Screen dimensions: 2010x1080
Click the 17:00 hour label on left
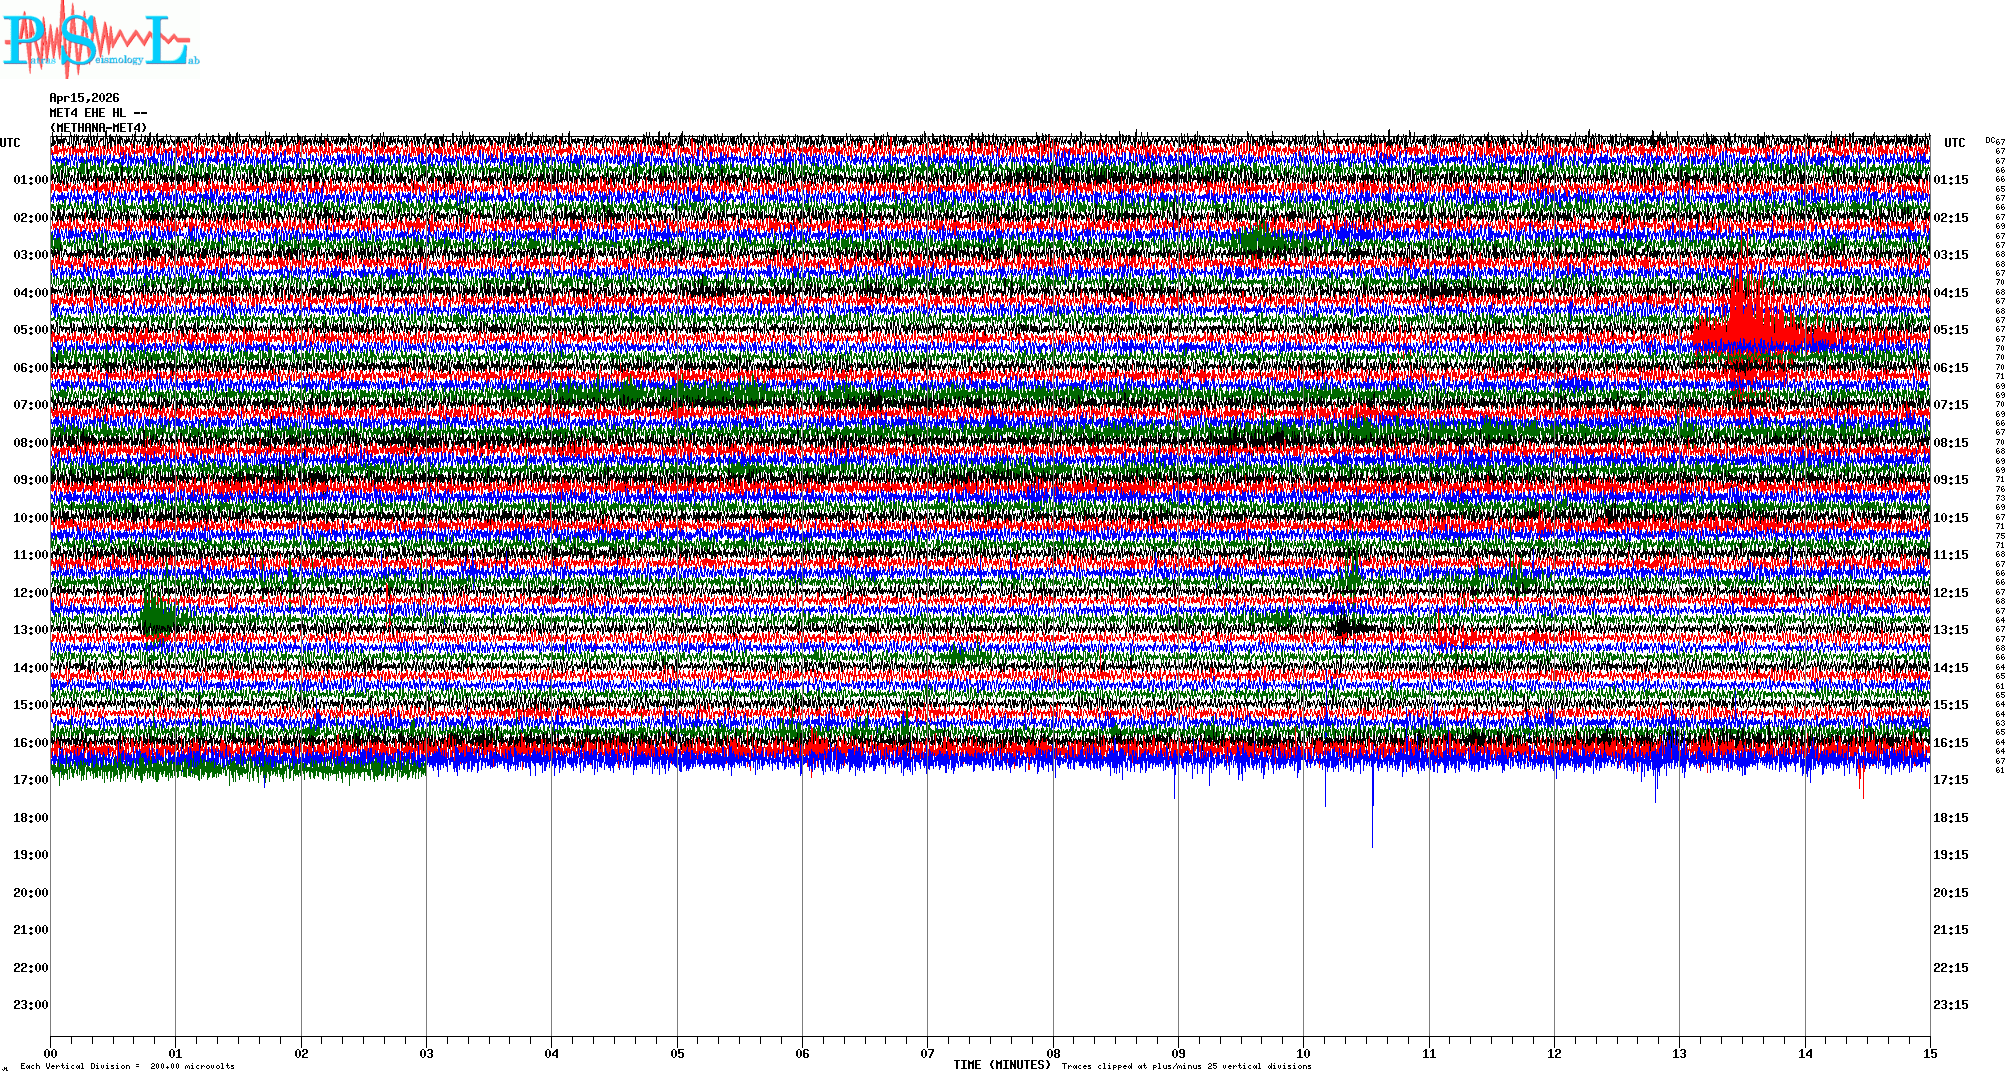click(x=30, y=780)
